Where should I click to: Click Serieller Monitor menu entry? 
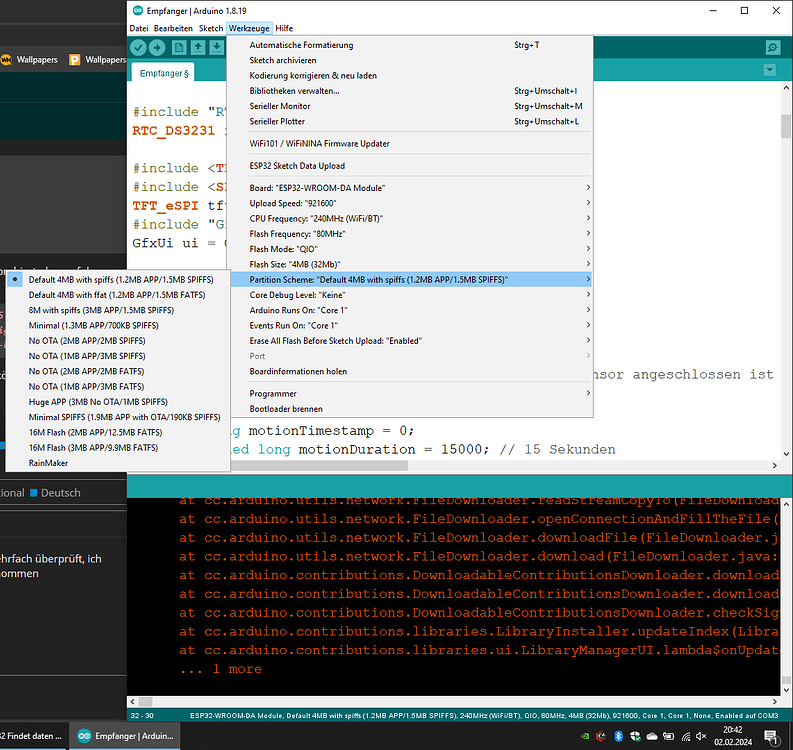280,106
